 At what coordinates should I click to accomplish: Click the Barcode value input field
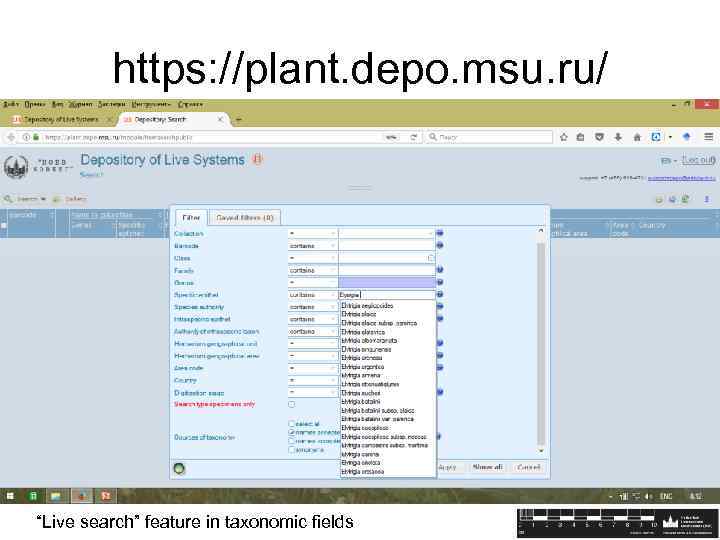tap(387, 246)
